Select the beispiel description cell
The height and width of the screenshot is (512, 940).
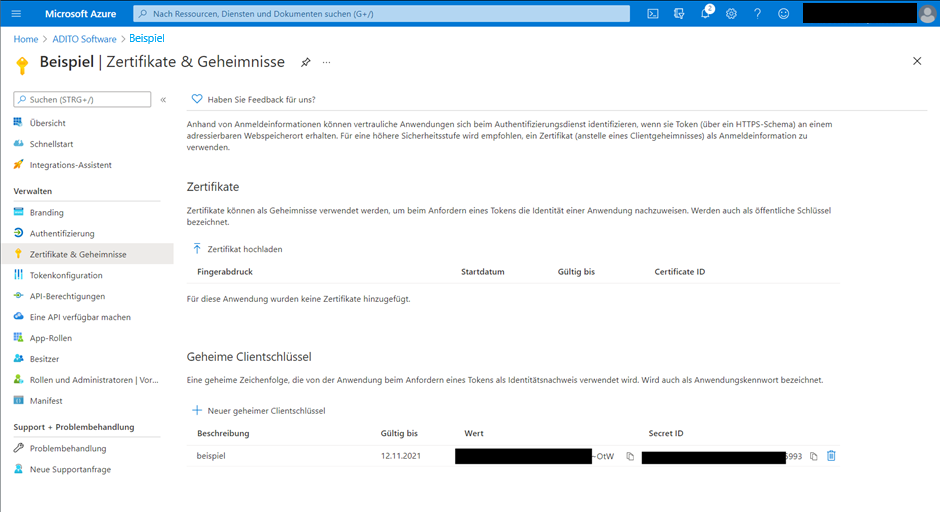pos(211,456)
